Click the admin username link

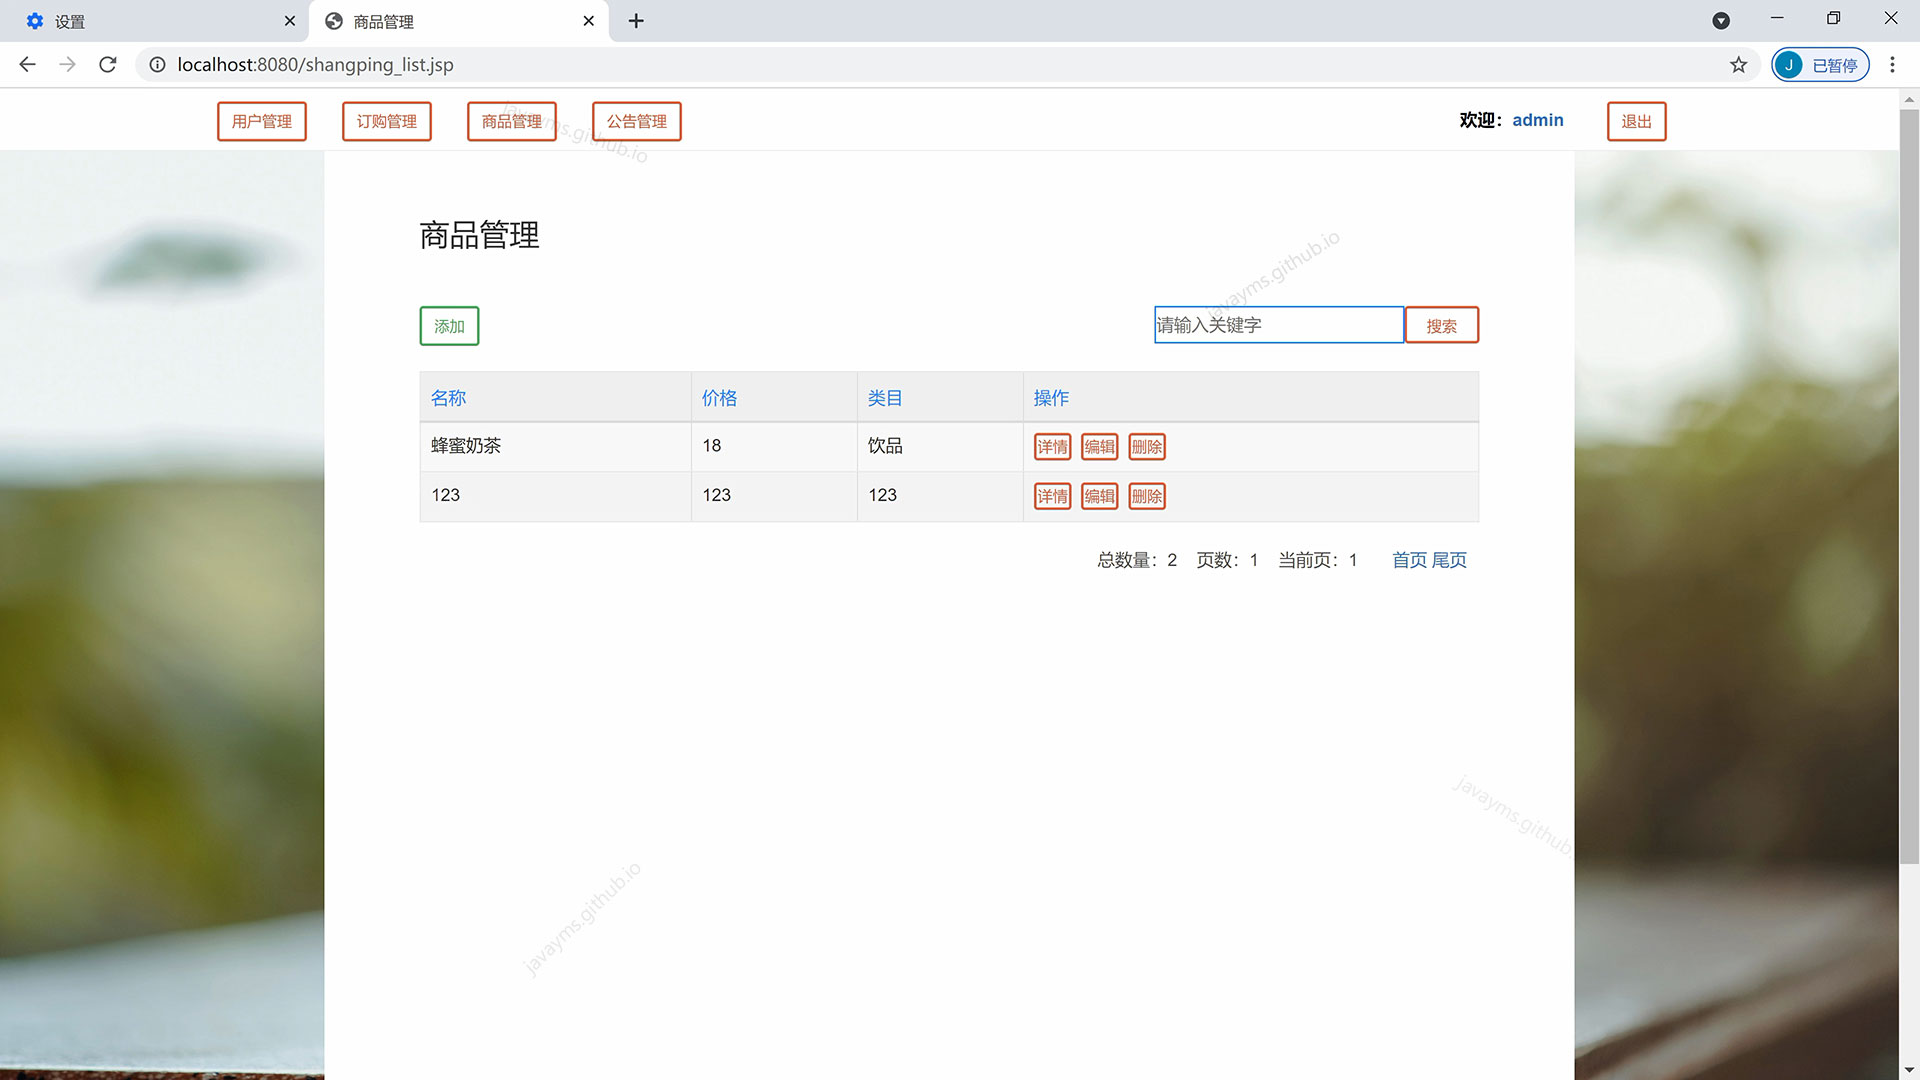click(x=1538, y=120)
